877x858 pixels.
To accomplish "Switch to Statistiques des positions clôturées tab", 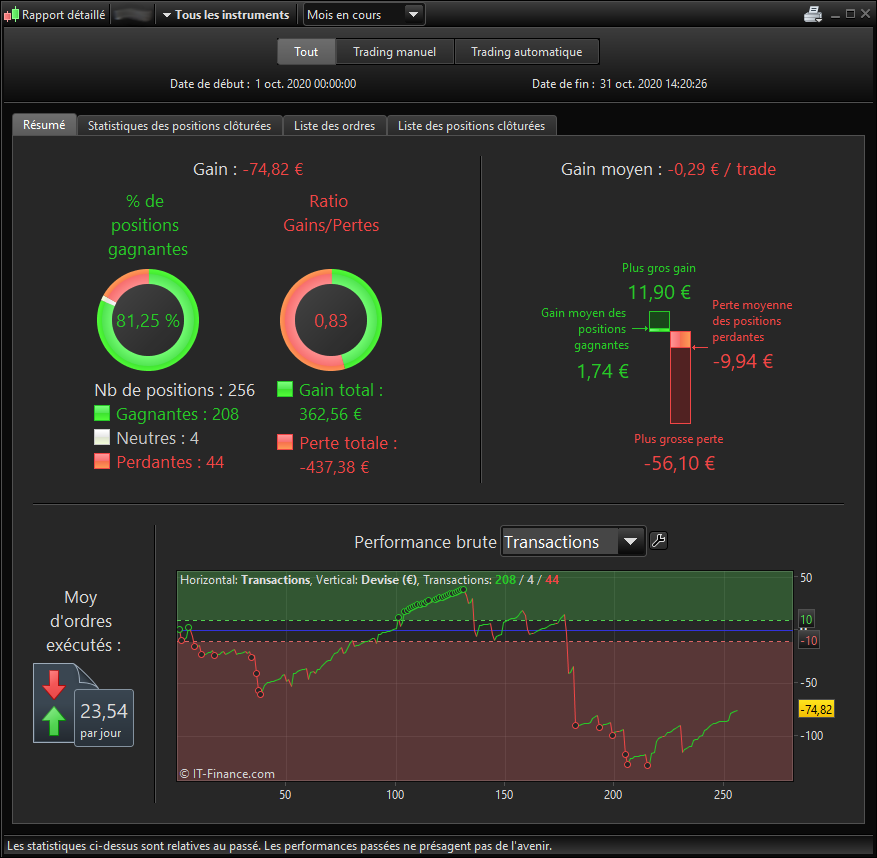I will point(180,126).
